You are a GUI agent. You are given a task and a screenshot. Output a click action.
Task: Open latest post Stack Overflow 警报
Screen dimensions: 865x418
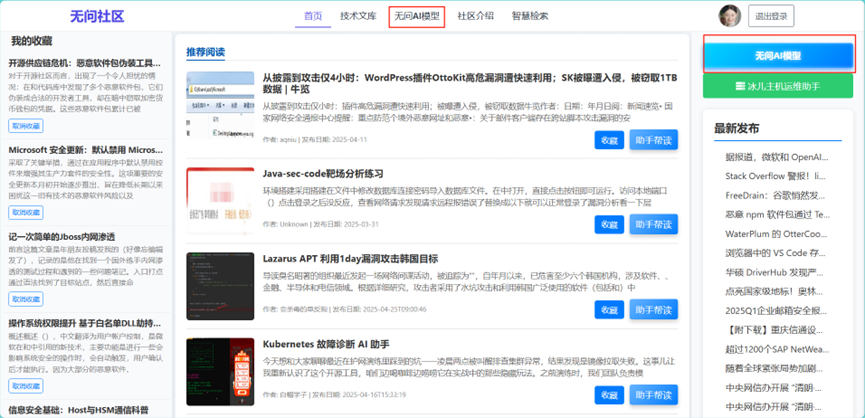(776, 176)
